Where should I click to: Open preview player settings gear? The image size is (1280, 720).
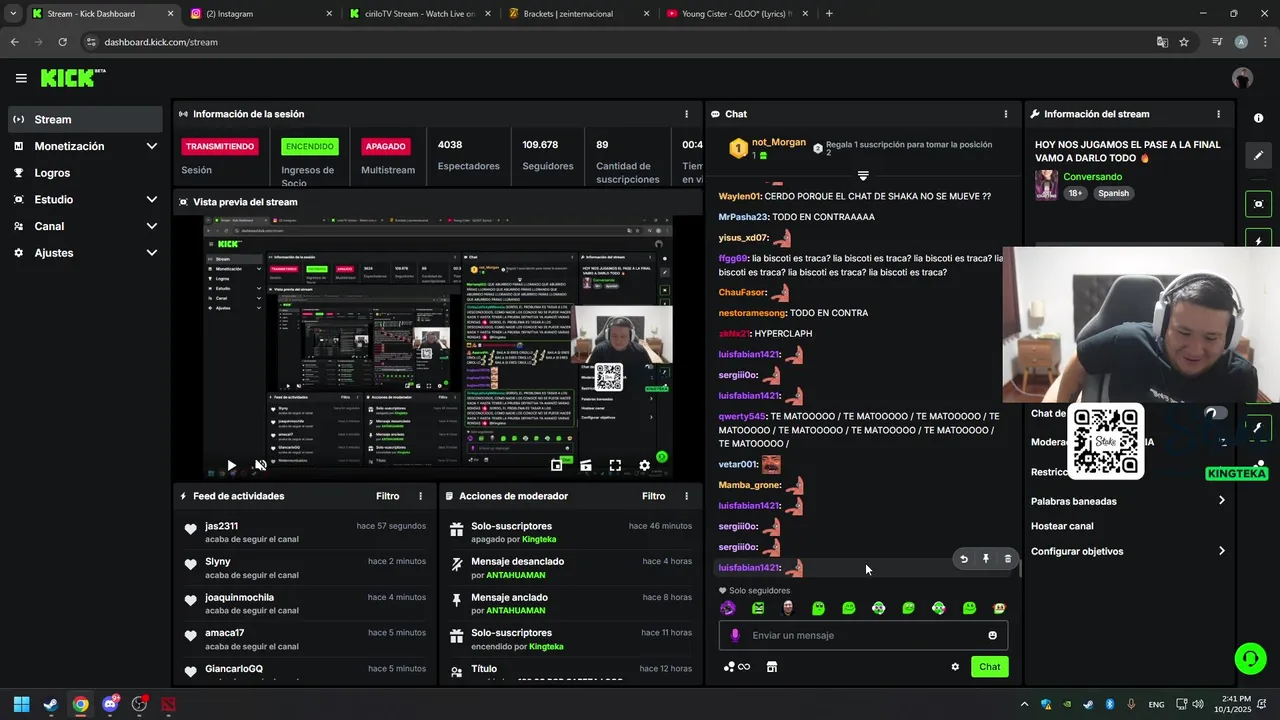click(644, 465)
